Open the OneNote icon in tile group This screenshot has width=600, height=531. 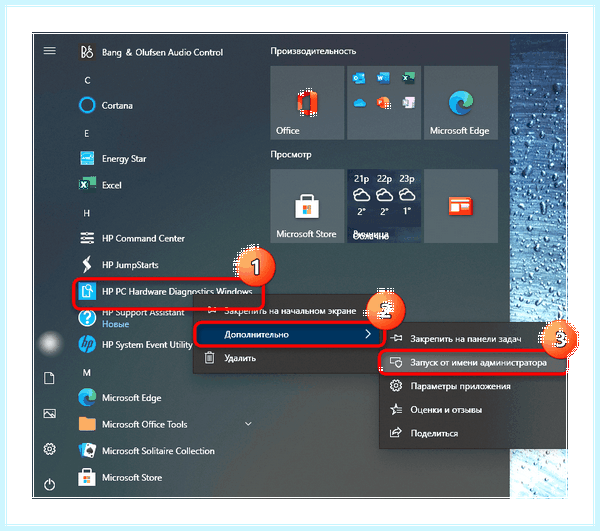(x=409, y=103)
